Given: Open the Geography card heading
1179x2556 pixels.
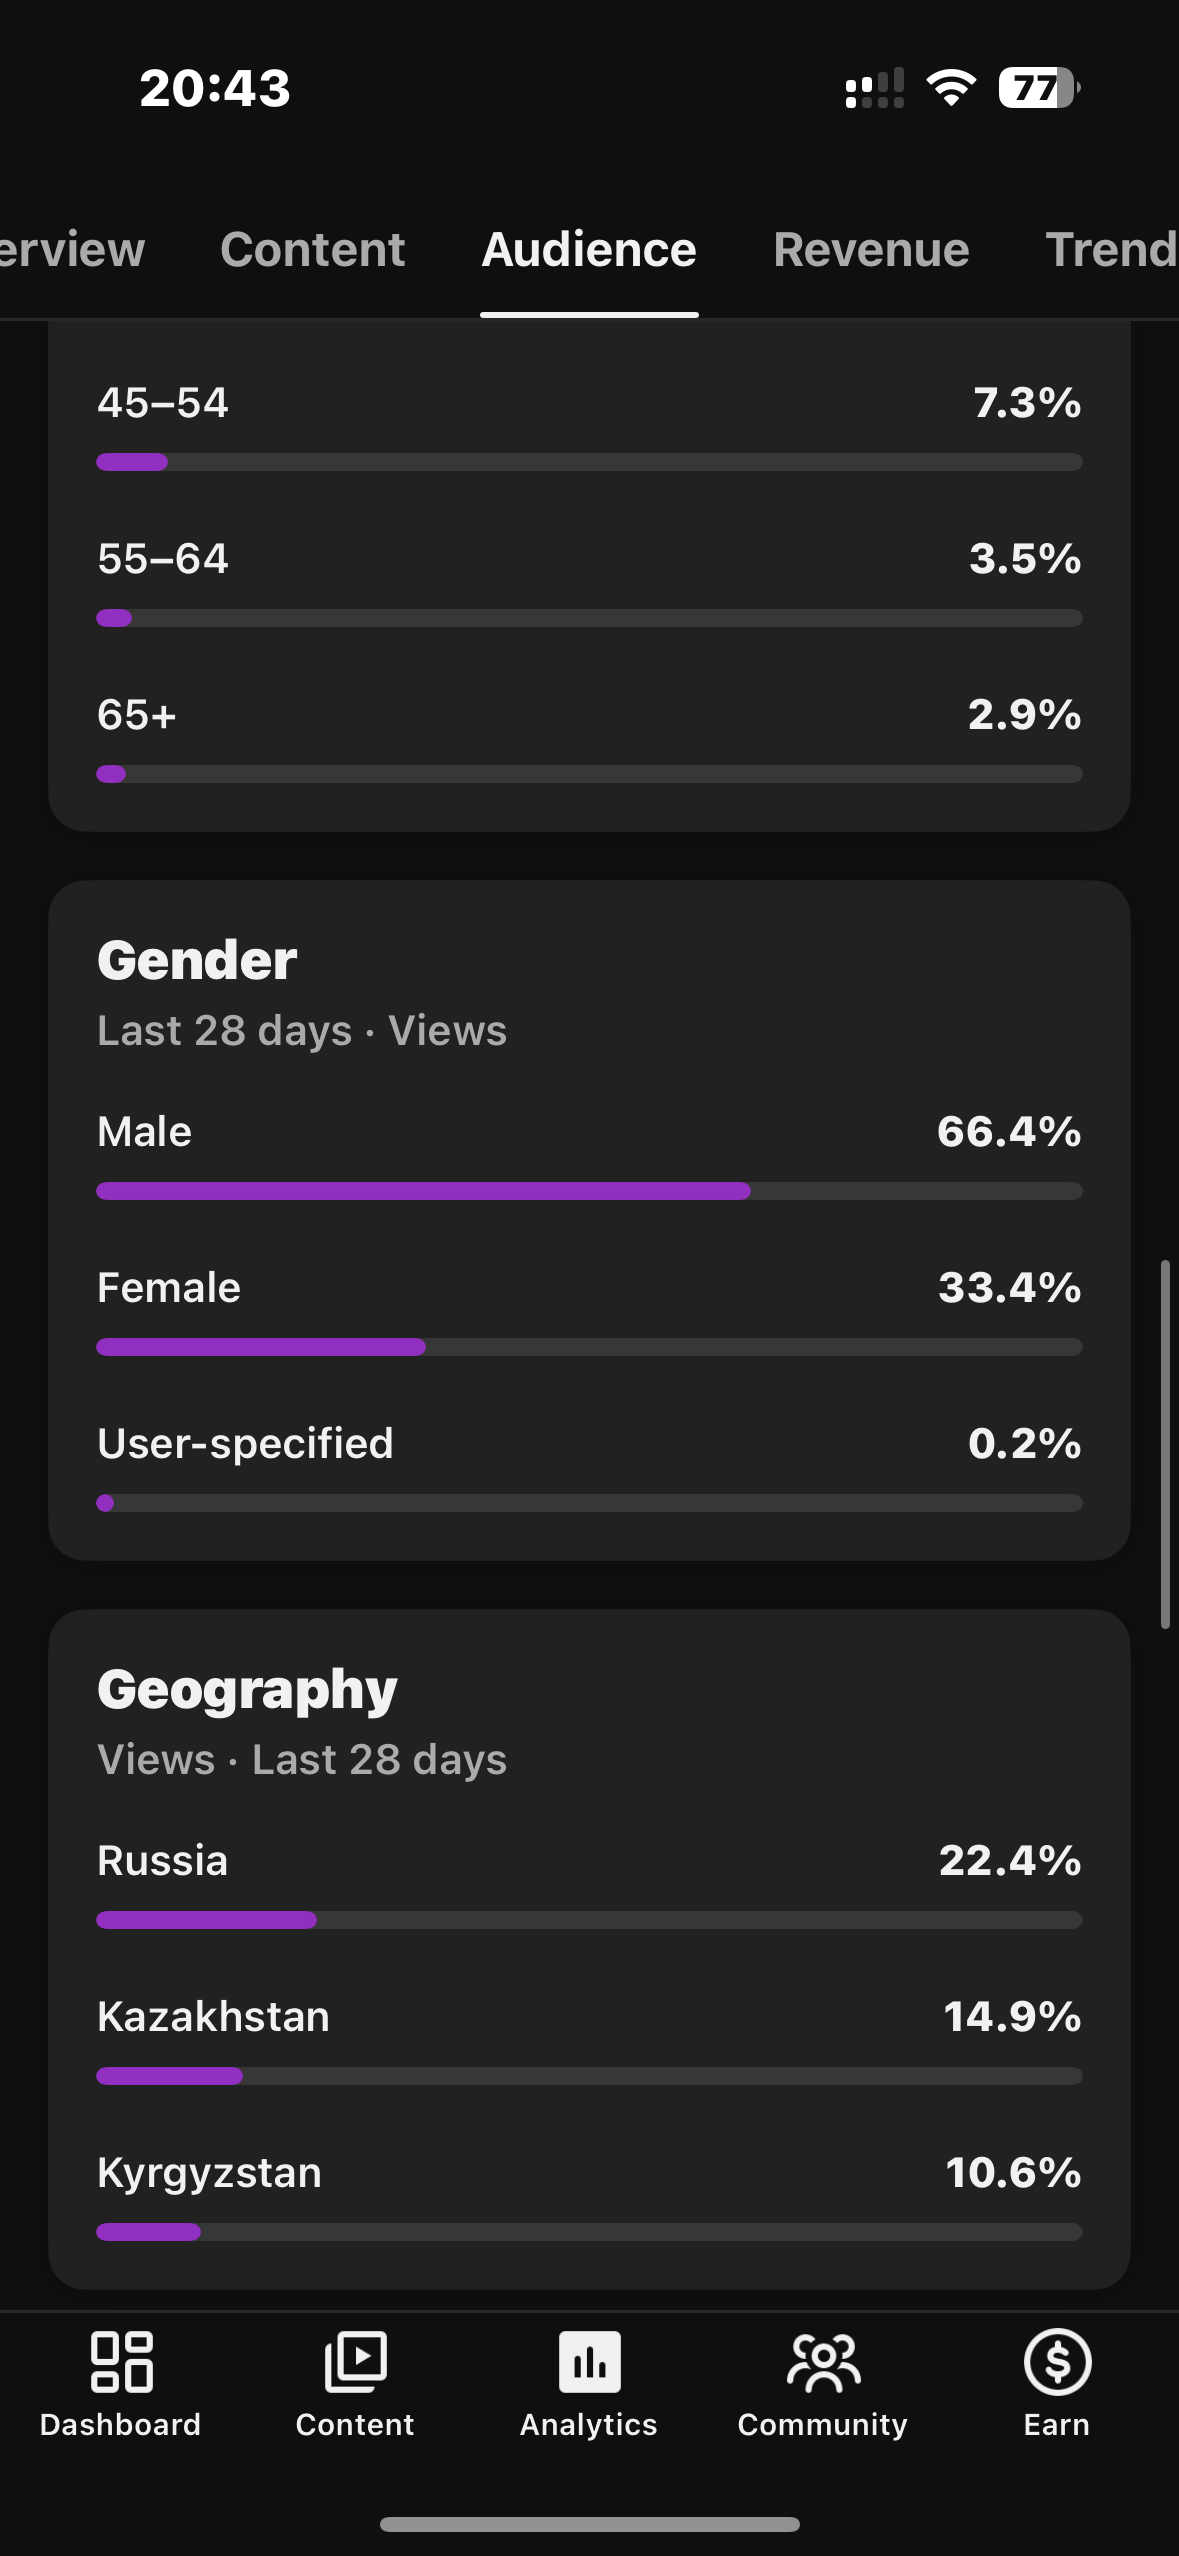Looking at the screenshot, I should (x=247, y=1690).
